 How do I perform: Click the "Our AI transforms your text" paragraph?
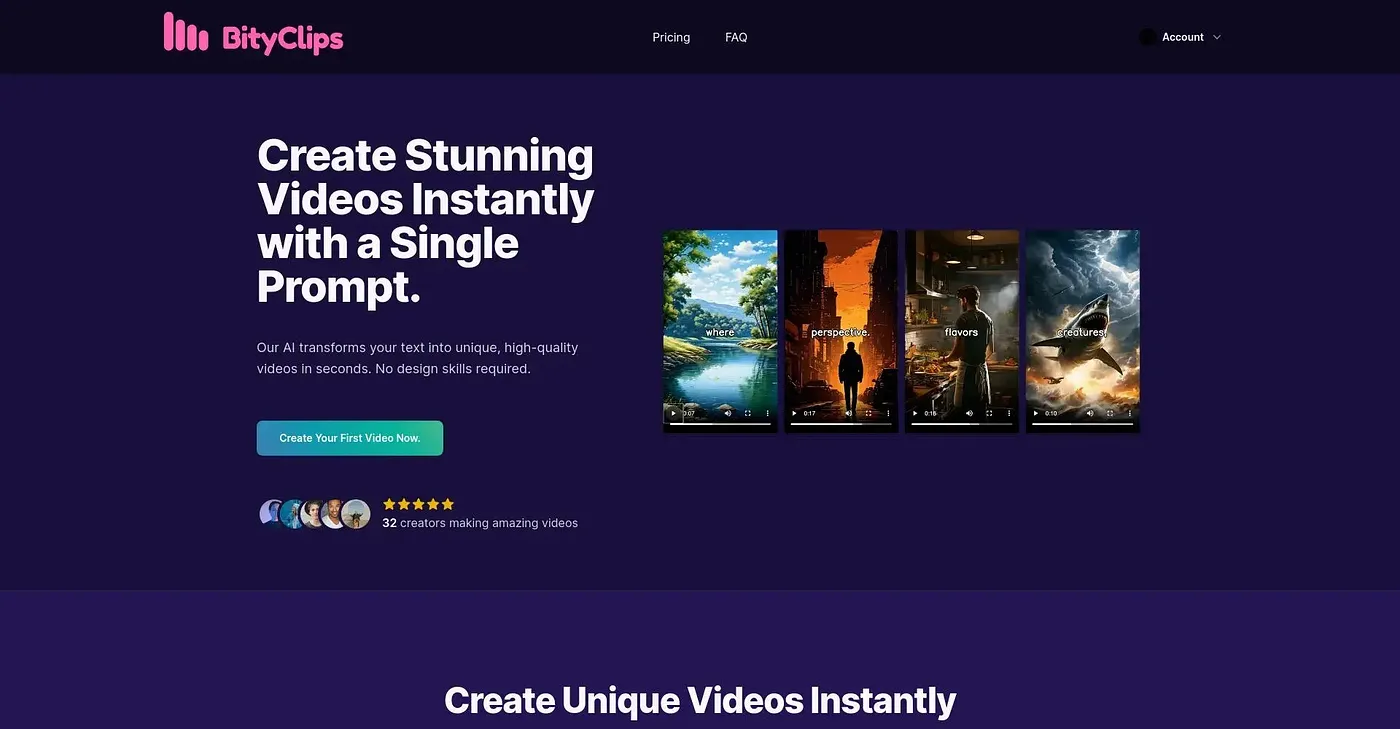(x=418, y=358)
